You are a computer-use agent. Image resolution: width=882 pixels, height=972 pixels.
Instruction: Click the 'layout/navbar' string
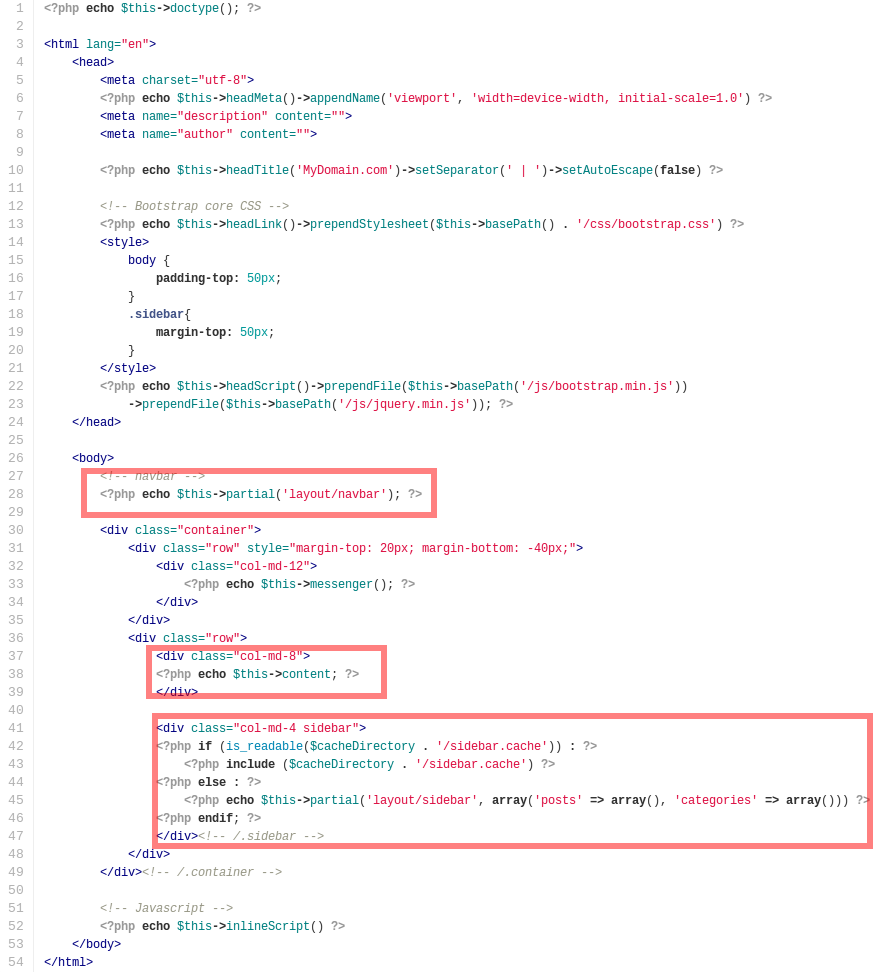[x=334, y=495]
